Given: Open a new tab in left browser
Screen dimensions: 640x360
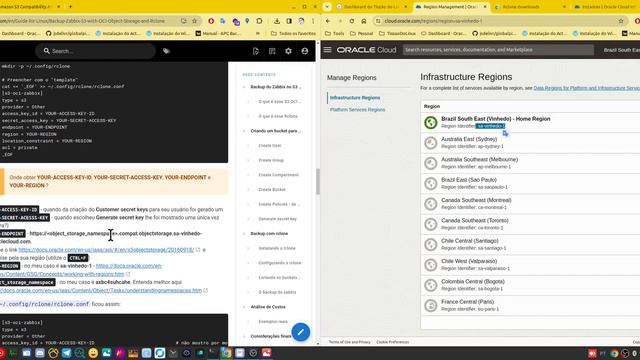Looking at the screenshot, I should pos(70,7).
